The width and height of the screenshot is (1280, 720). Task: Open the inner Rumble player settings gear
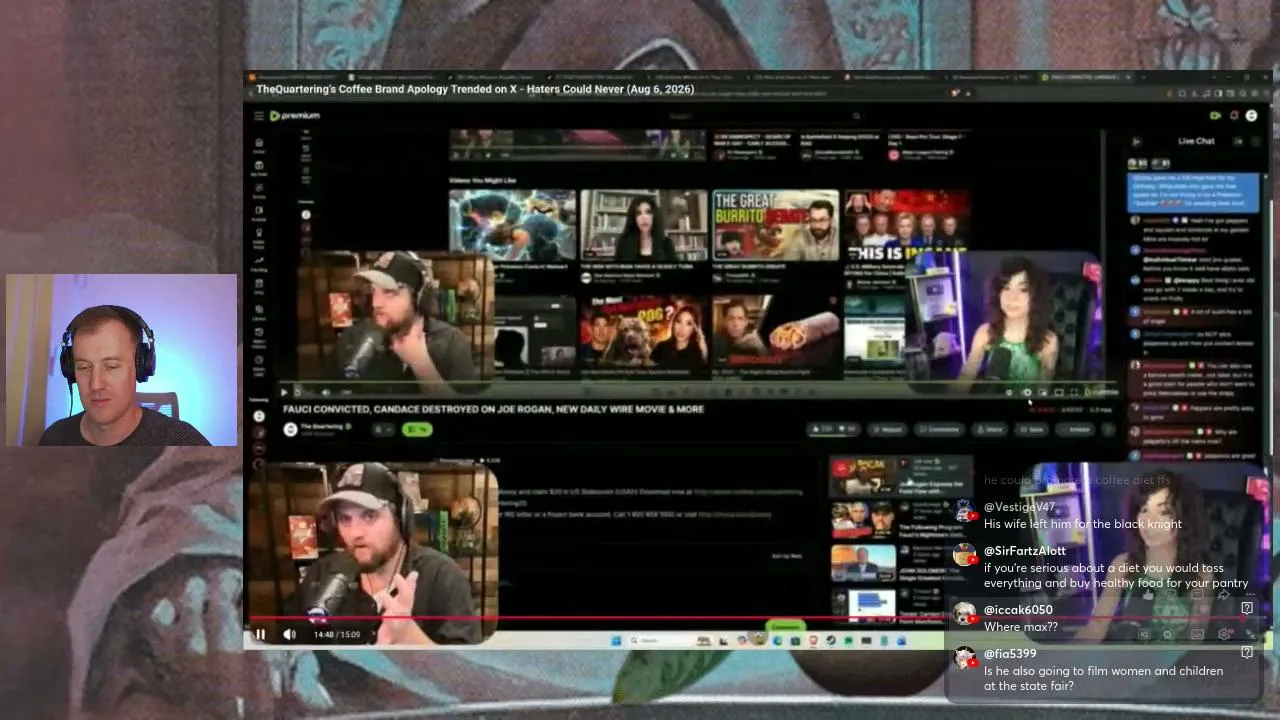point(1026,393)
